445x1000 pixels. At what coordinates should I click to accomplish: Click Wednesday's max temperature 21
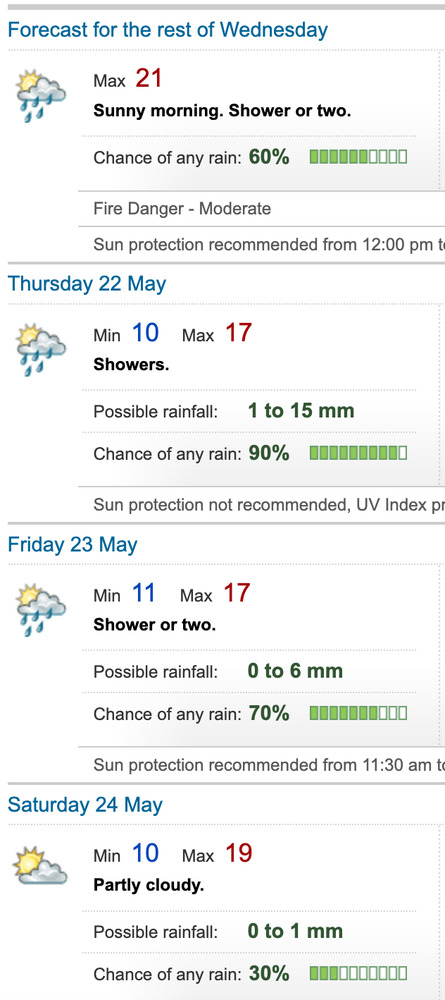click(149, 78)
